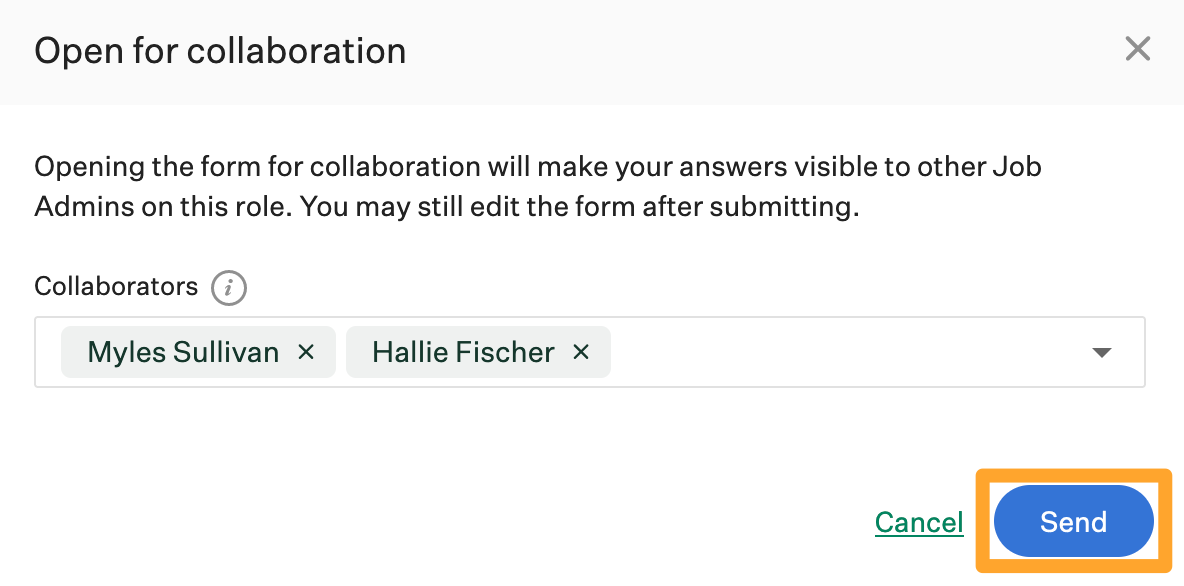Click Cancel to abort sending

(918, 521)
